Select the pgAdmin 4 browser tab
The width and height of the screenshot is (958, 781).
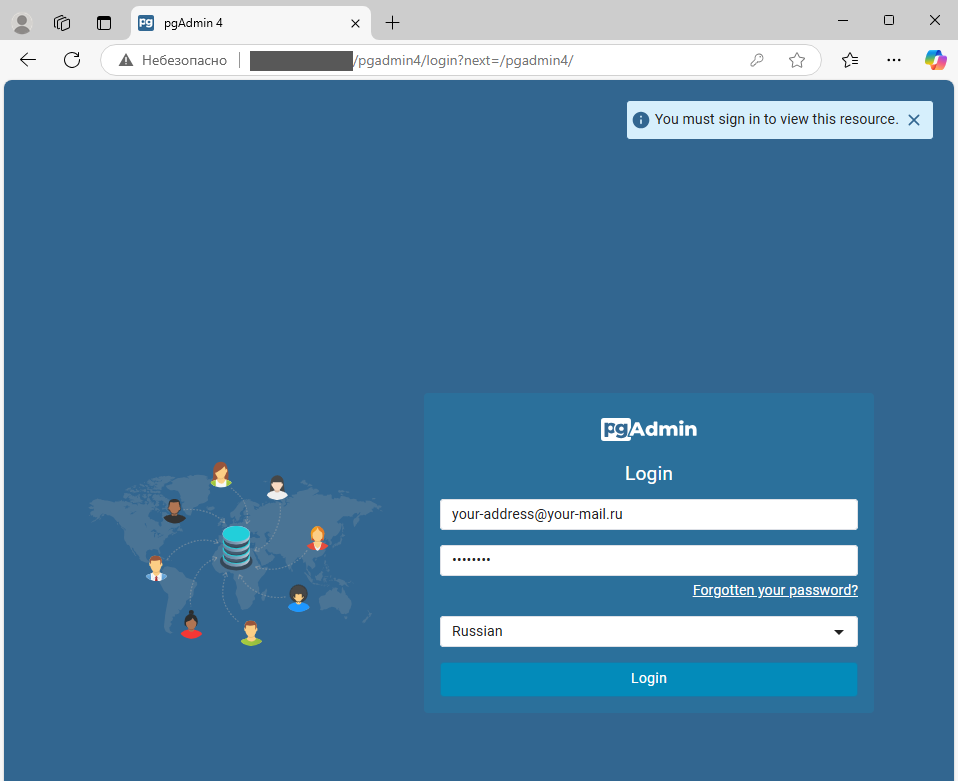(250, 23)
